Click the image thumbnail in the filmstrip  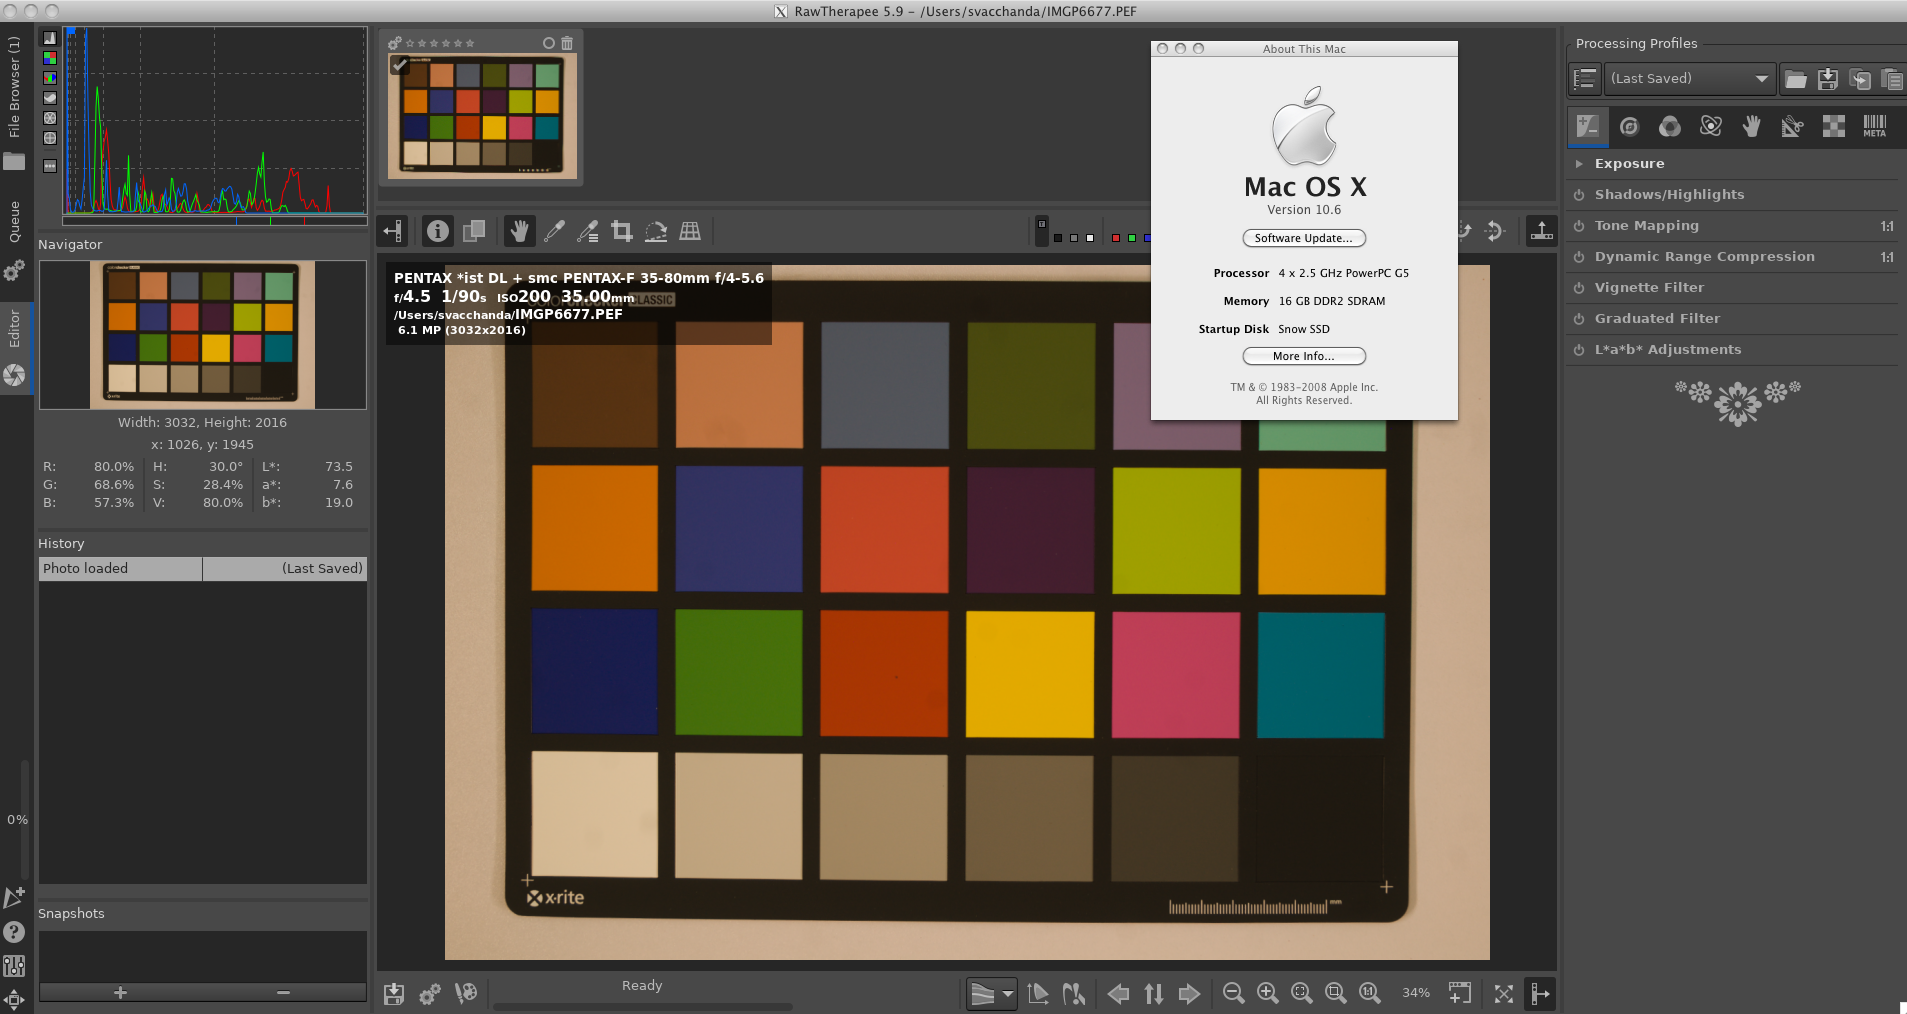481,114
